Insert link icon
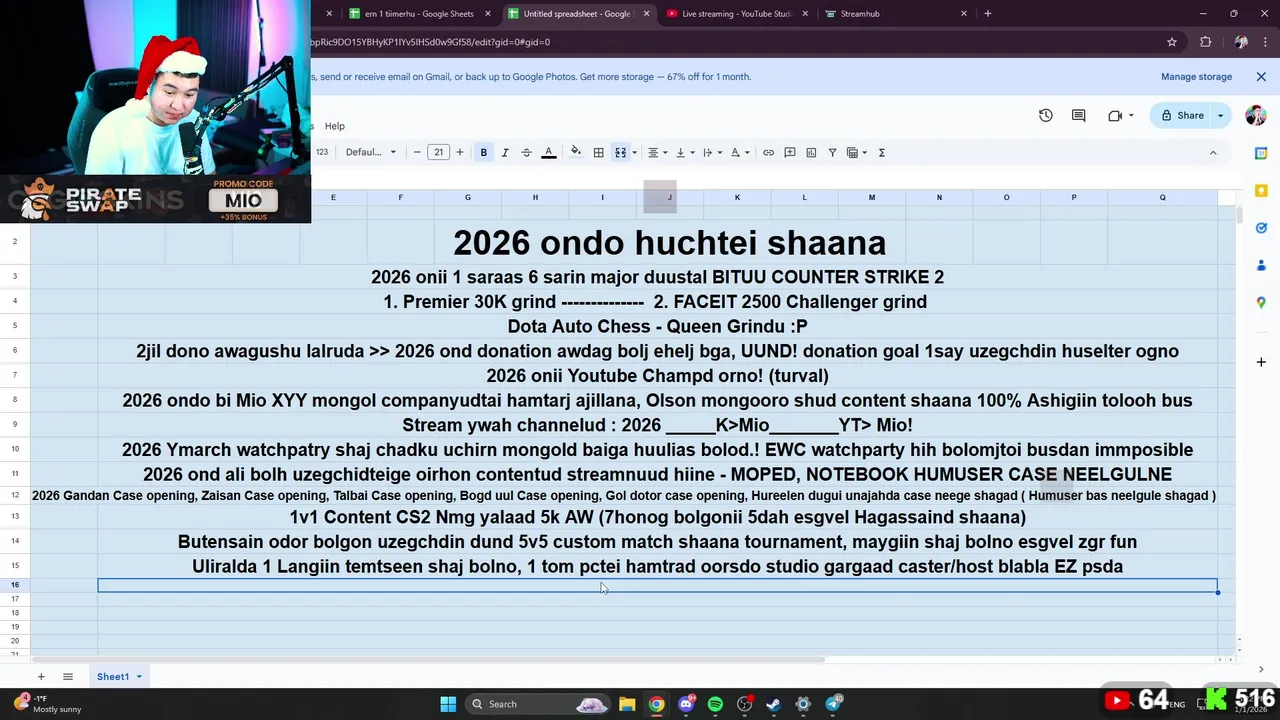 pos(768,152)
